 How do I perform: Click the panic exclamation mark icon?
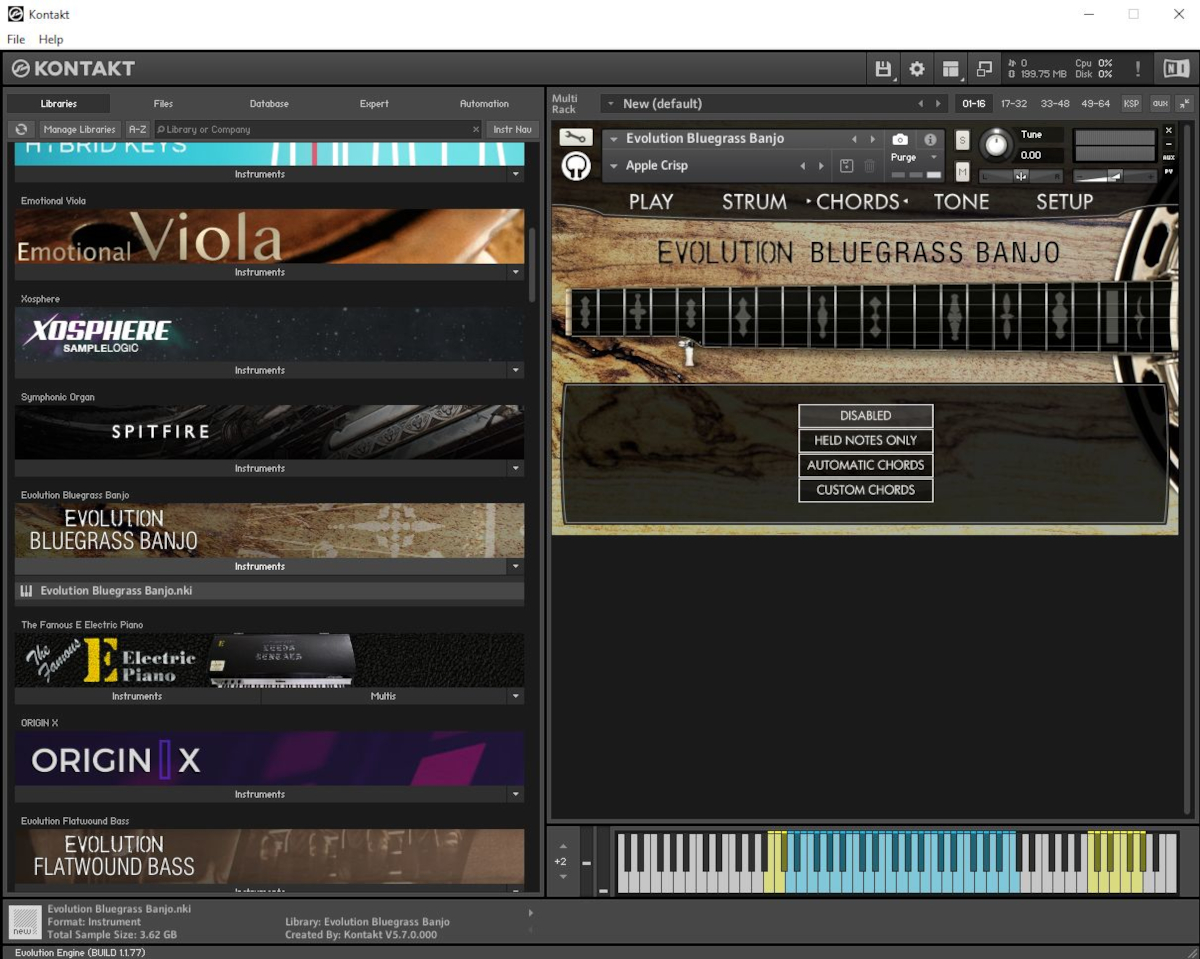click(x=1137, y=69)
